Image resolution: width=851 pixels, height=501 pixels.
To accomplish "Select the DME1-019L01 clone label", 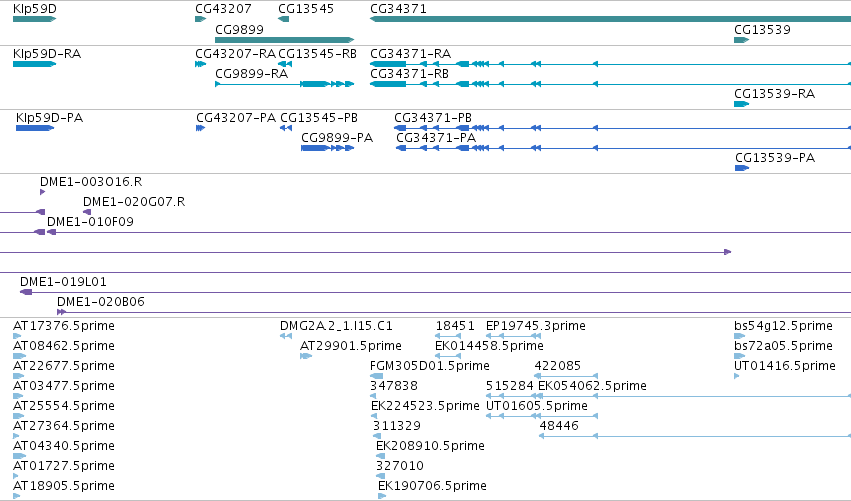I will click(63, 282).
